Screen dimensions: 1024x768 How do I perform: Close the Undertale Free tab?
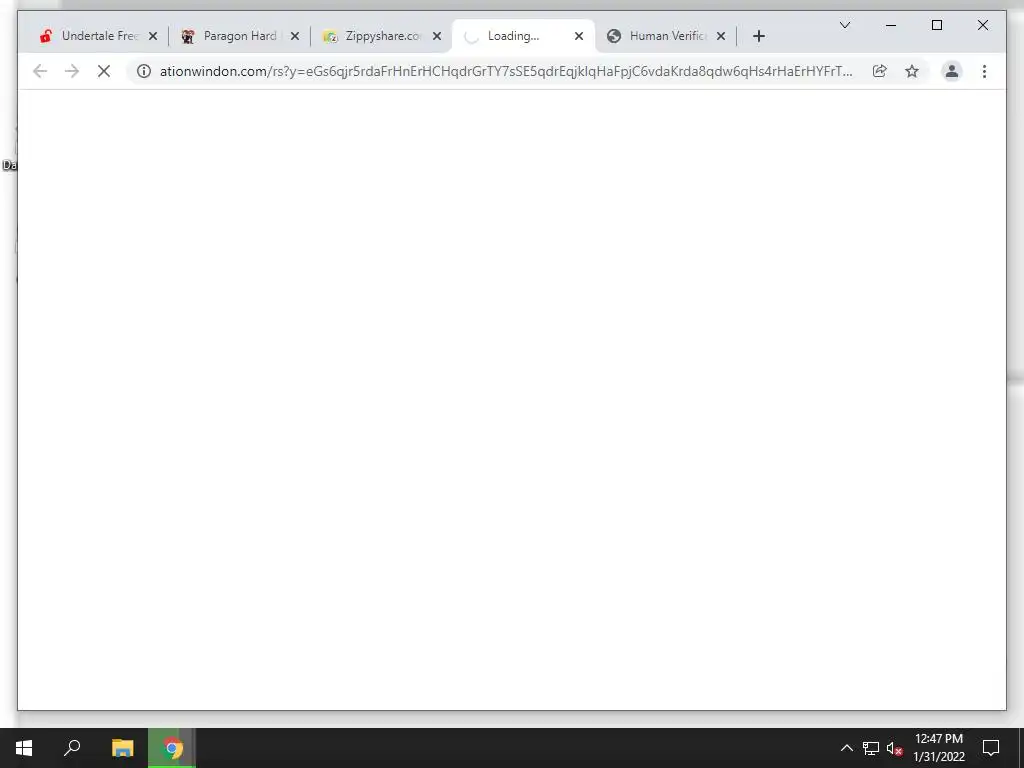click(153, 37)
